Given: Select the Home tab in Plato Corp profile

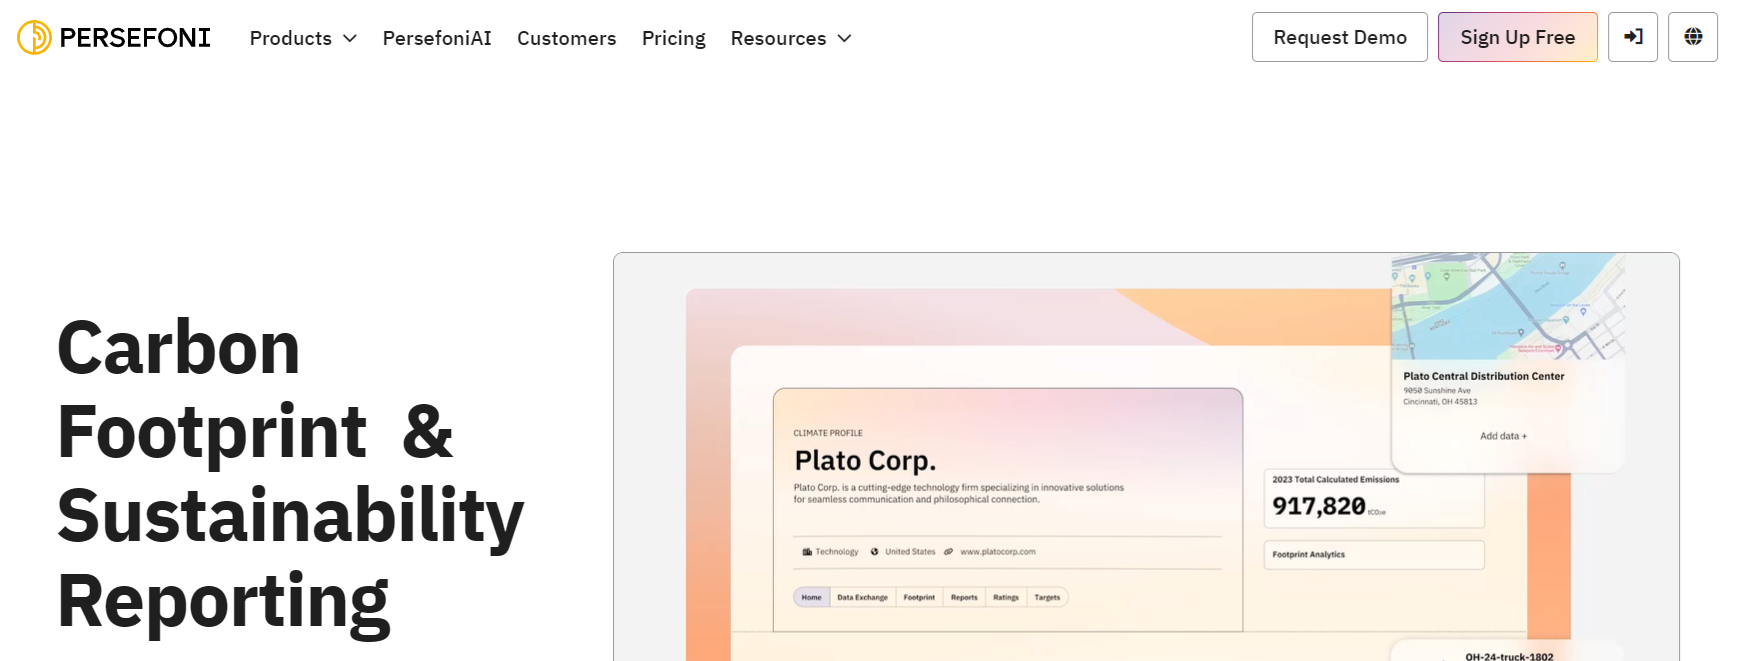Looking at the screenshot, I should 811,597.
